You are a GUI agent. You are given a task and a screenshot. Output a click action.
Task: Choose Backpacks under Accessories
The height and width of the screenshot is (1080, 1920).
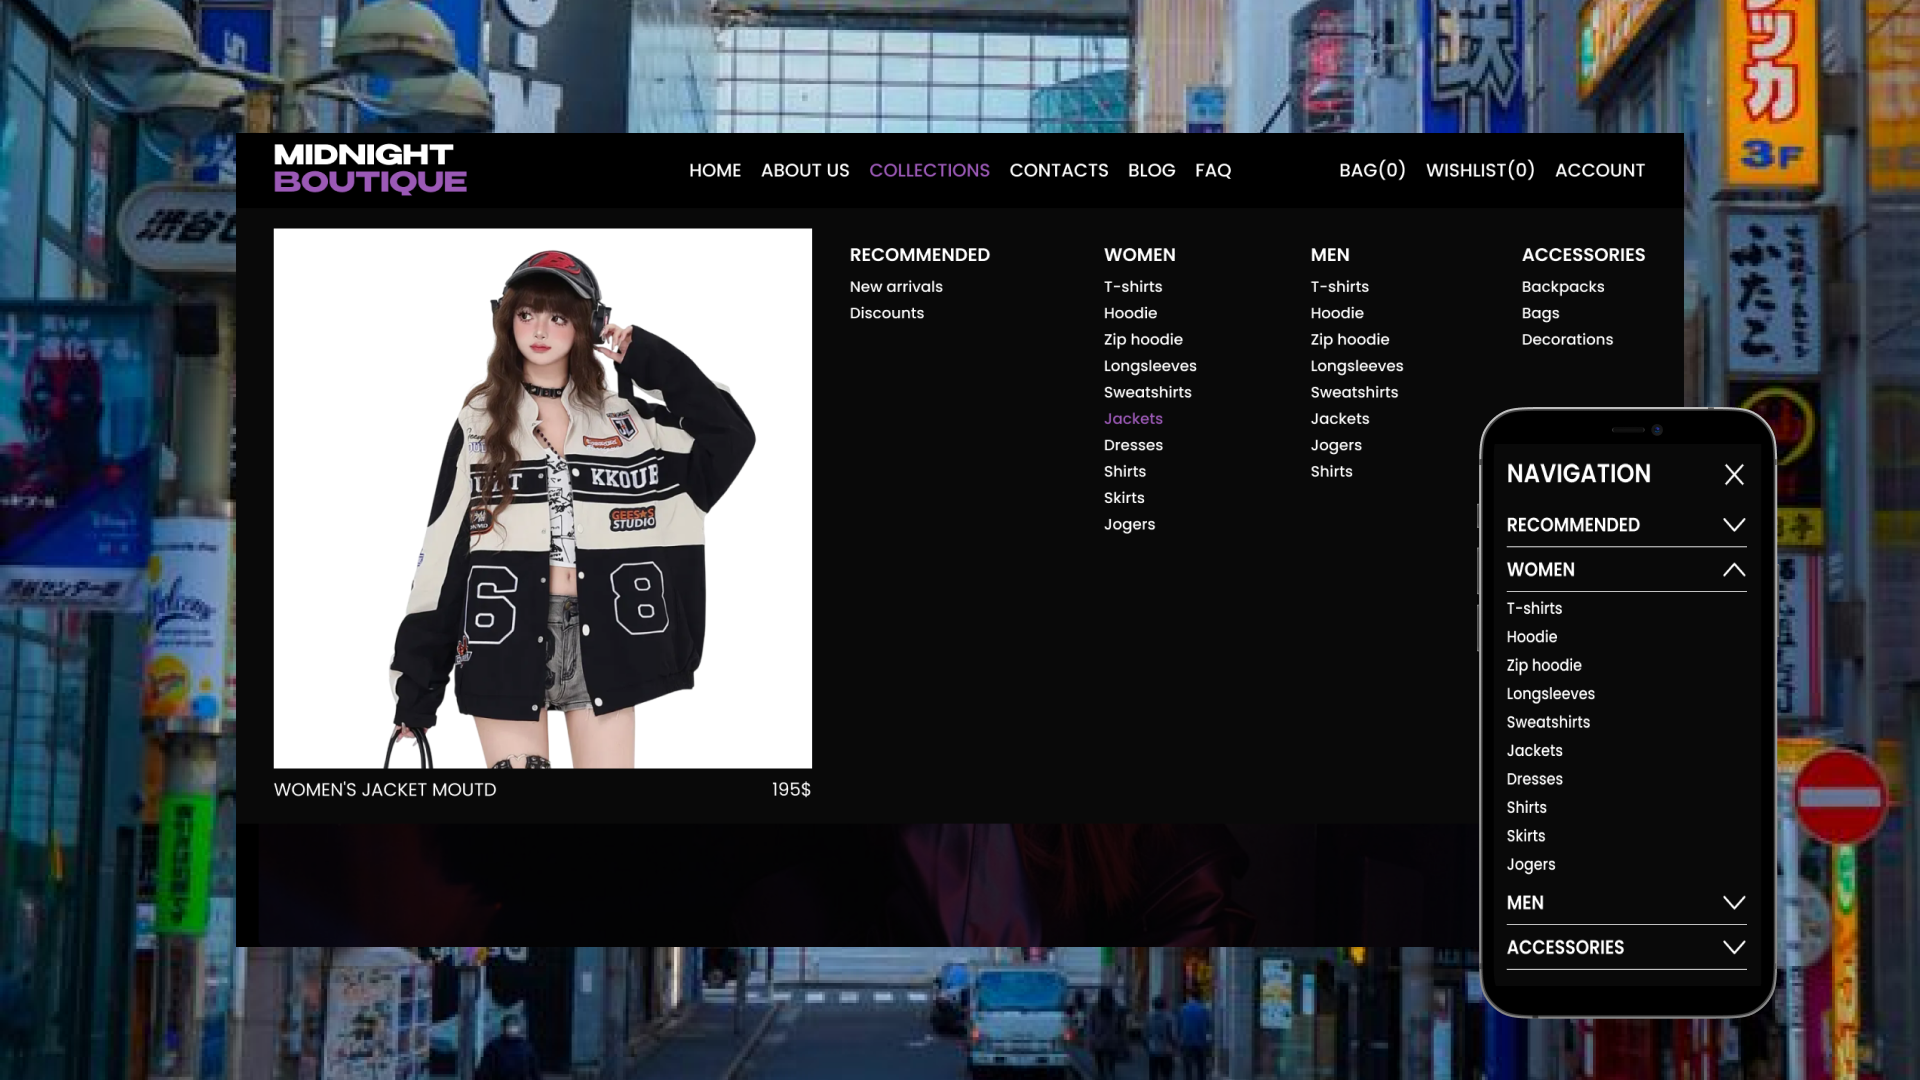1562,287
